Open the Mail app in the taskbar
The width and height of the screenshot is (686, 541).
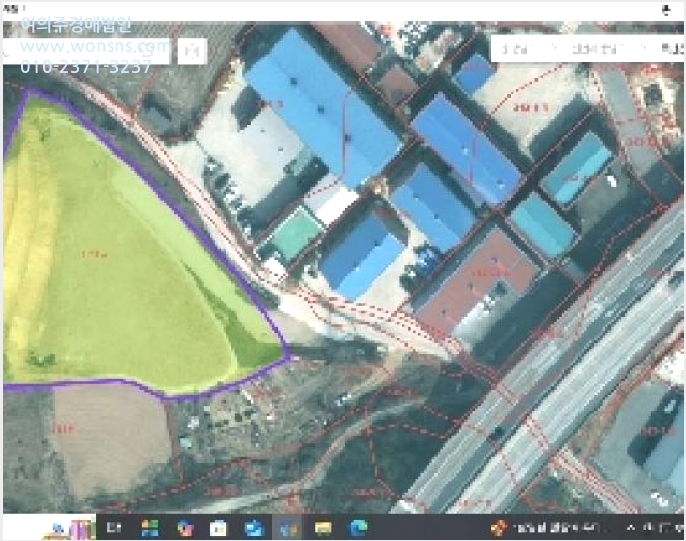tap(254, 528)
